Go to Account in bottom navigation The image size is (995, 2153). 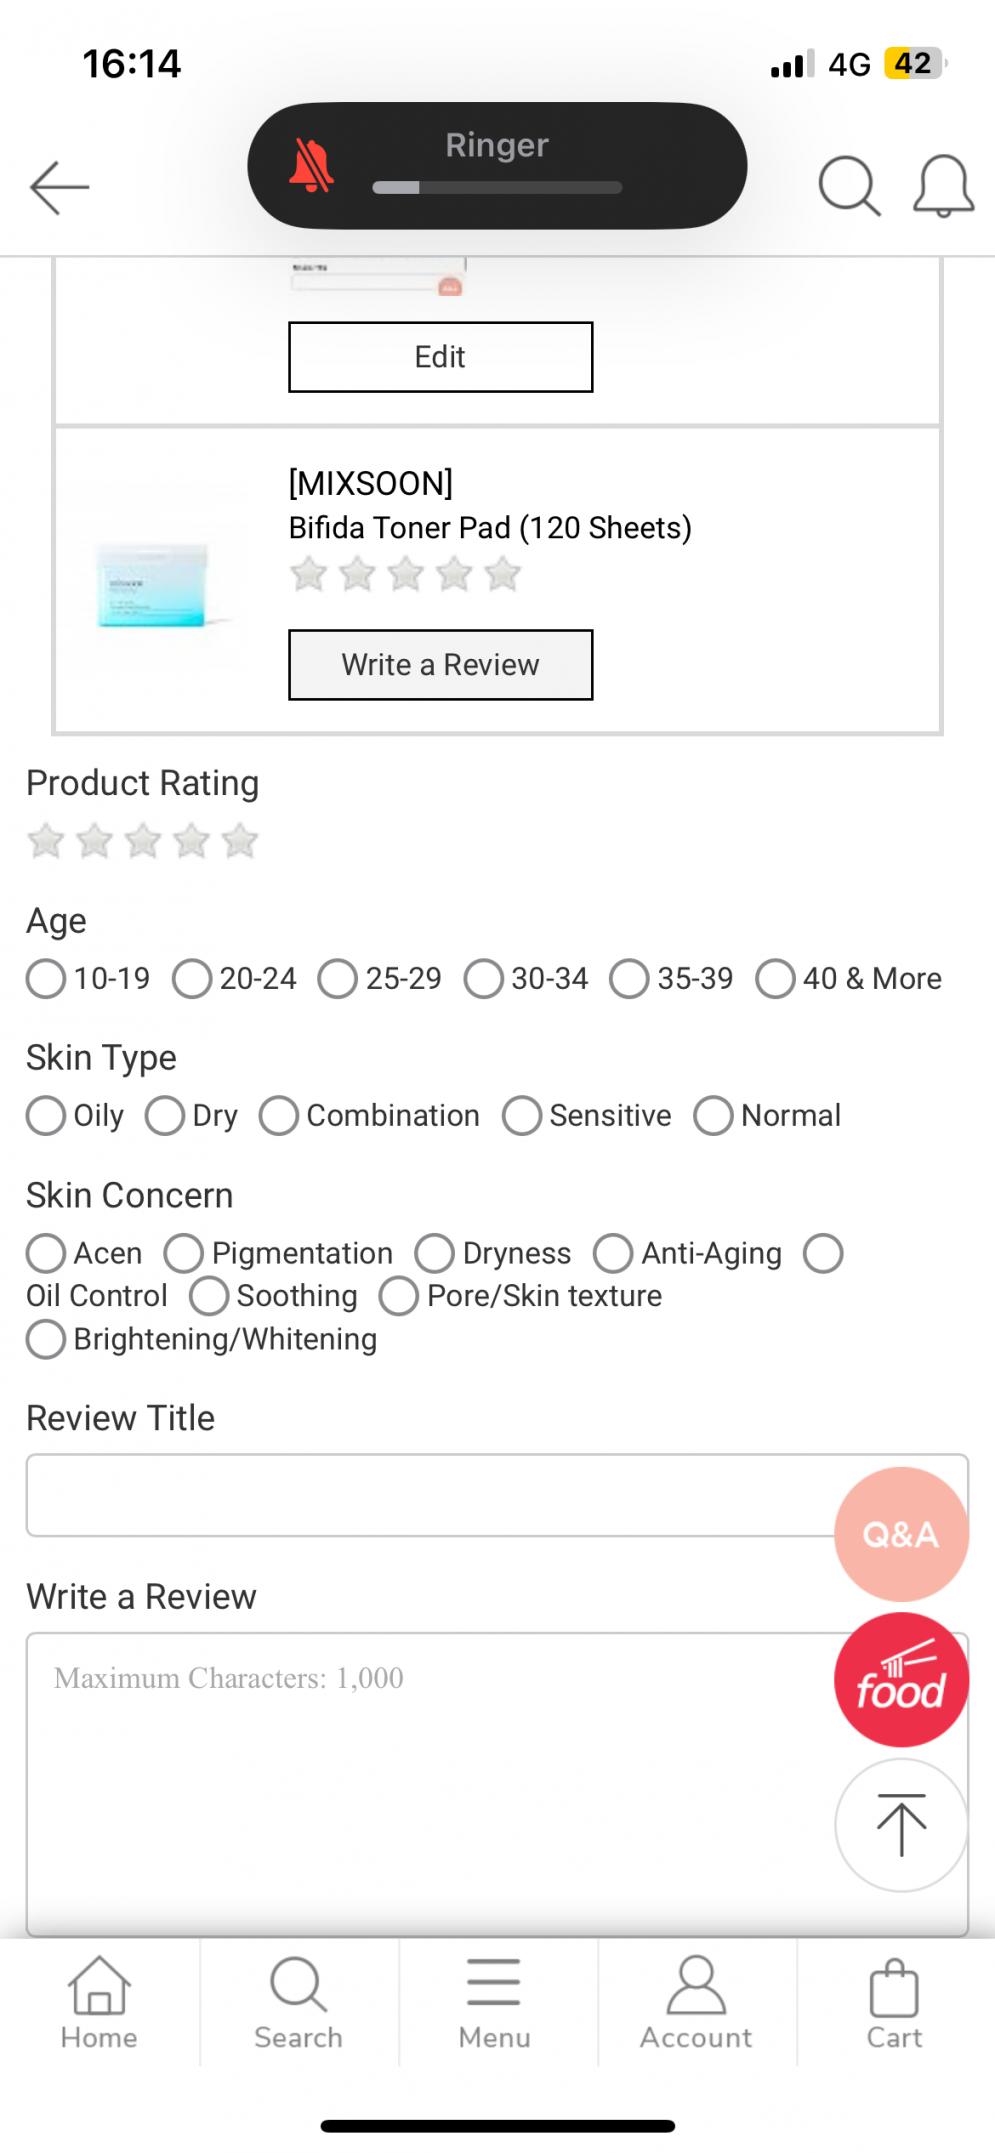click(x=696, y=2004)
